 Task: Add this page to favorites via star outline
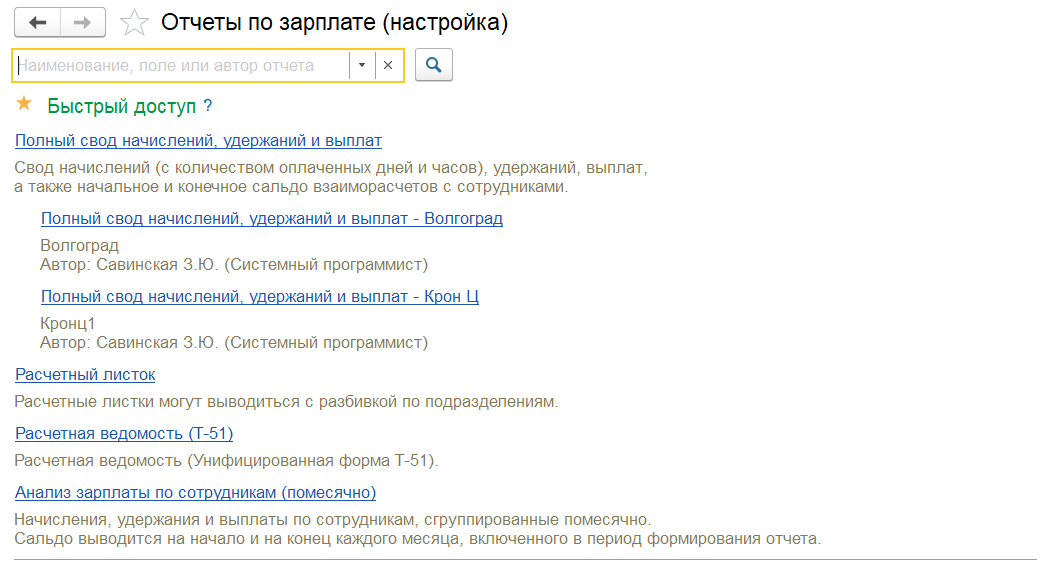point(134,23)
